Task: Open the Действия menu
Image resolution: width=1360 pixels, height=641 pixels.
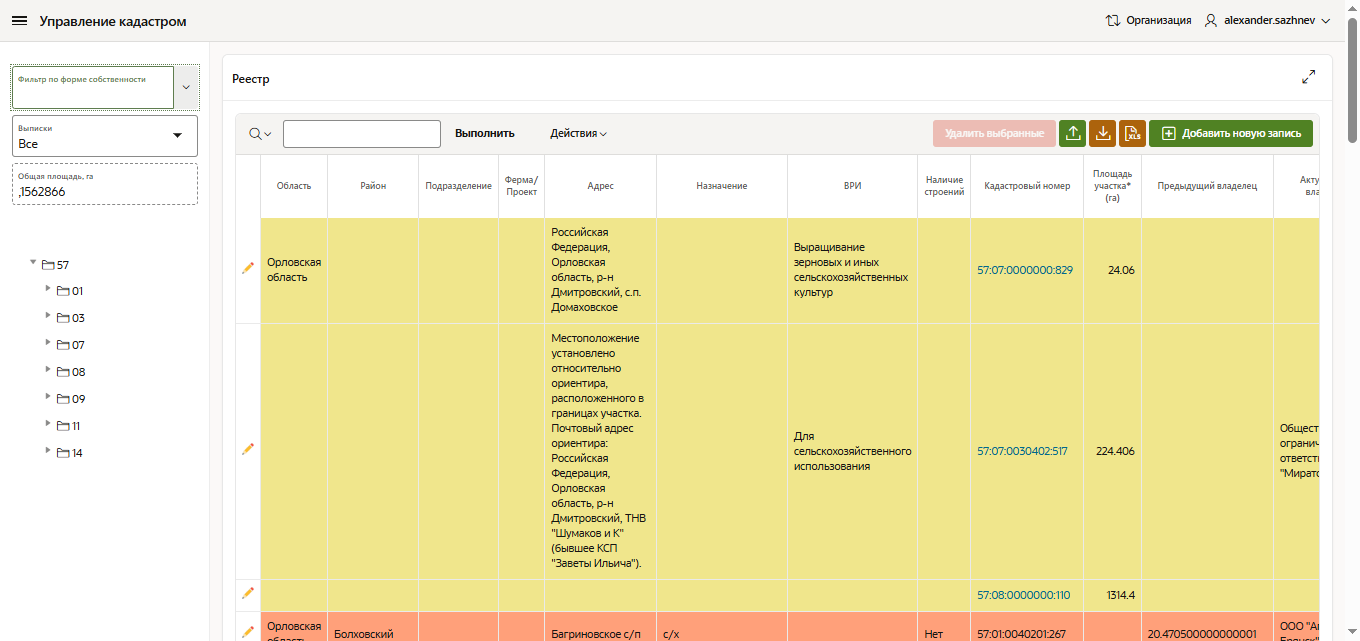Action: (578, 134)
